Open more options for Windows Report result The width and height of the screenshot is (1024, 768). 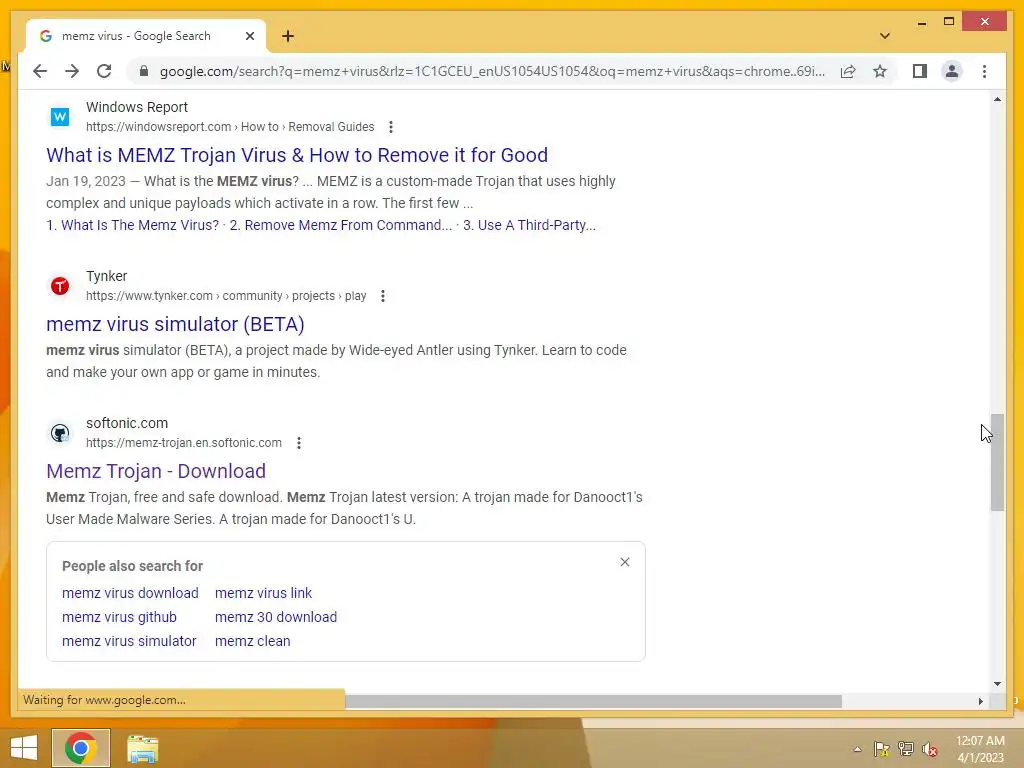[391, 127]
